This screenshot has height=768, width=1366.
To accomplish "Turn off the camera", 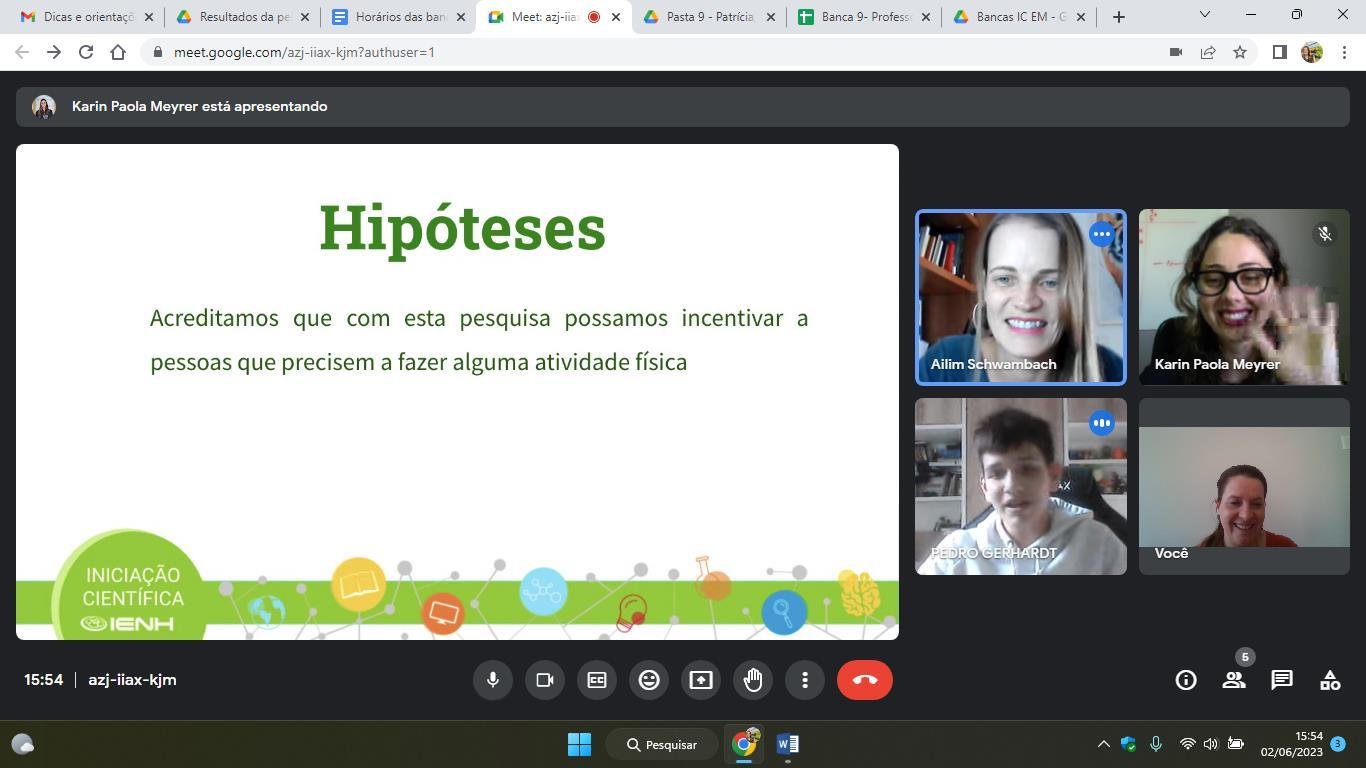I will point(545,680).
